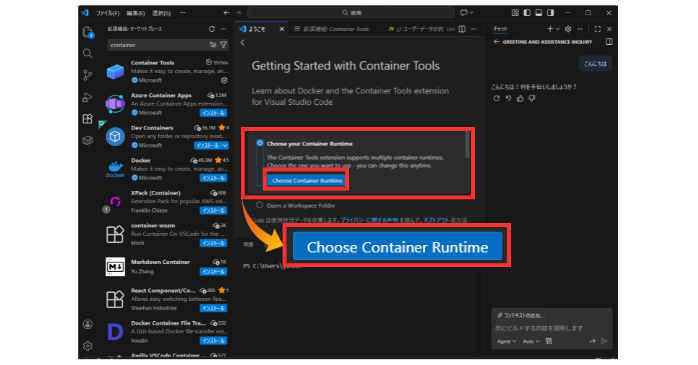Viewport: 698px width, 365px height.
Task: Mark chat response as helpful
Action: [520, 98]
